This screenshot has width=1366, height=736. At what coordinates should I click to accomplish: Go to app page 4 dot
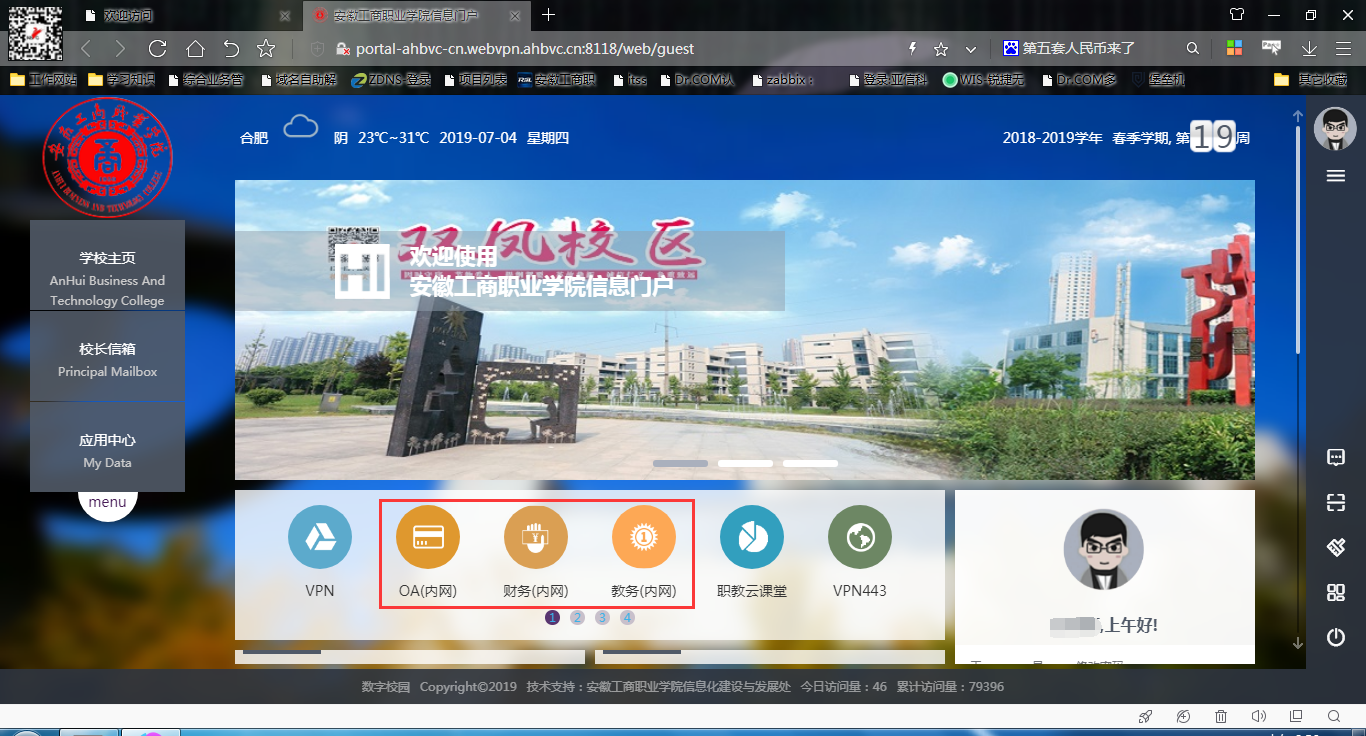627,617
